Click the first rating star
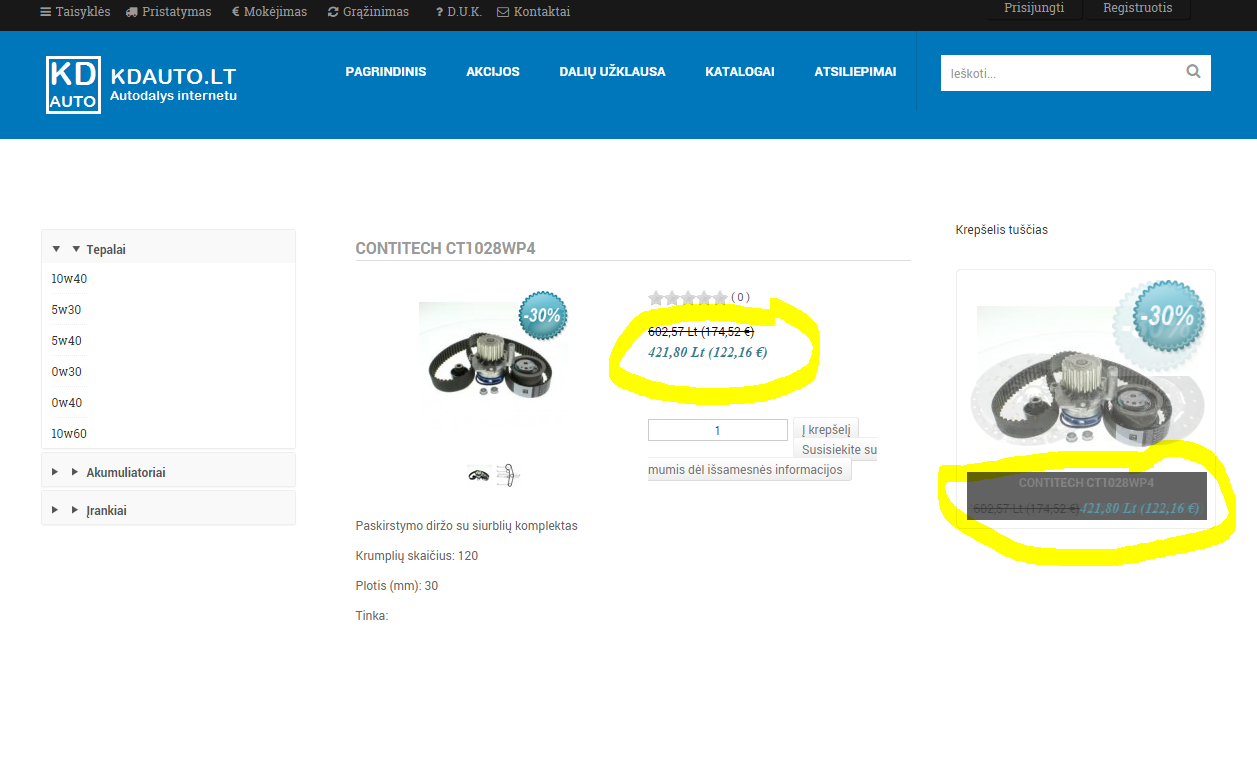This screenshot has width=1257, height=765. tap(656, 298)
